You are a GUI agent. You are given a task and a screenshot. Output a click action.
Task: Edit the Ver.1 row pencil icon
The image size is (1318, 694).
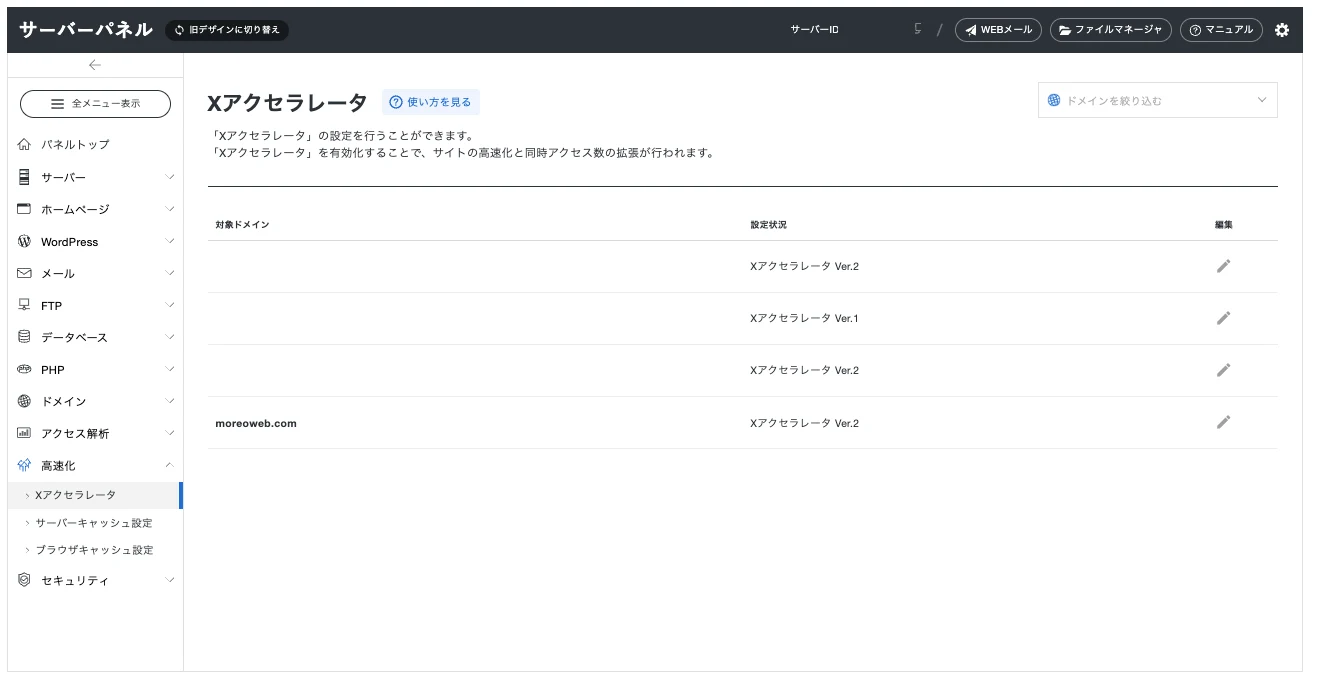click(1223, 318)
